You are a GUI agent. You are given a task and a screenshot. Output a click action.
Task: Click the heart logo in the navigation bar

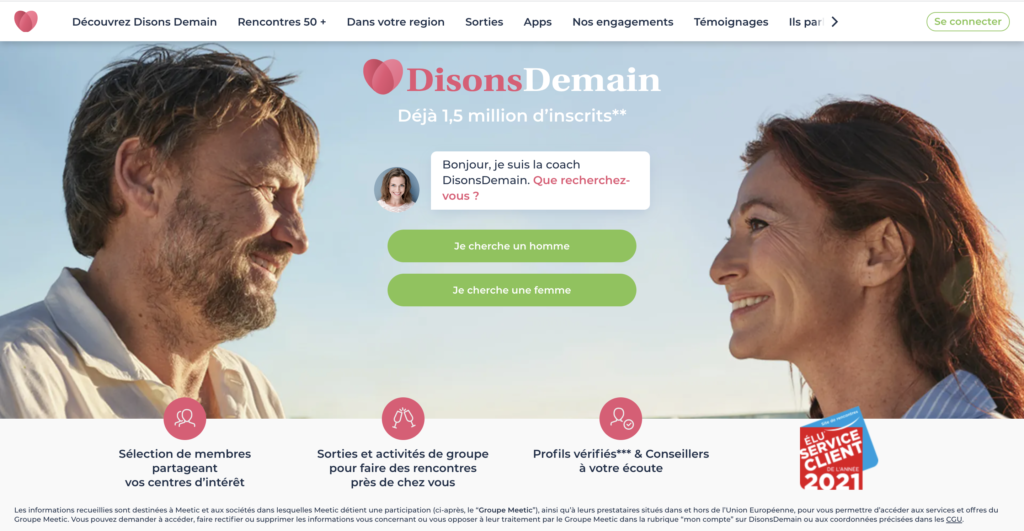pyautogui.click(x=26, y=22)
